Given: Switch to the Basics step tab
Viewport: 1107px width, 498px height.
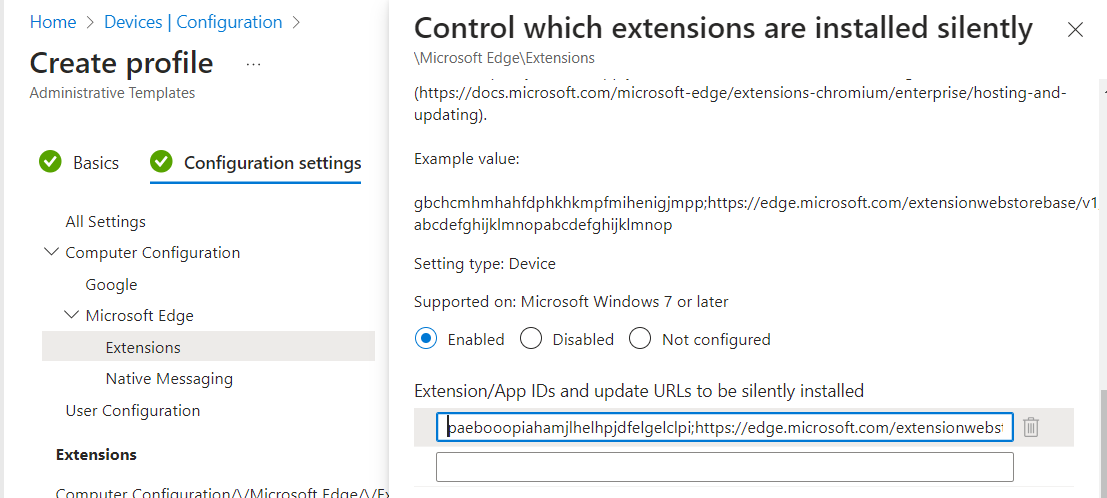Looking at the screenshot, I should point(96,162).
